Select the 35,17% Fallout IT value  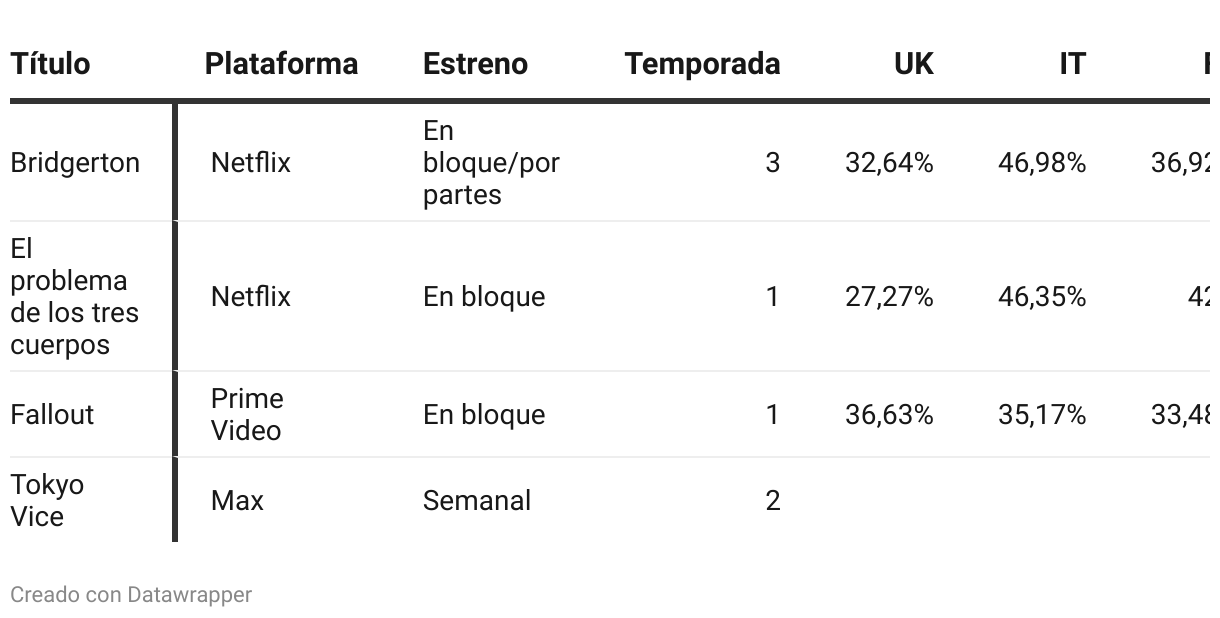1042,415
